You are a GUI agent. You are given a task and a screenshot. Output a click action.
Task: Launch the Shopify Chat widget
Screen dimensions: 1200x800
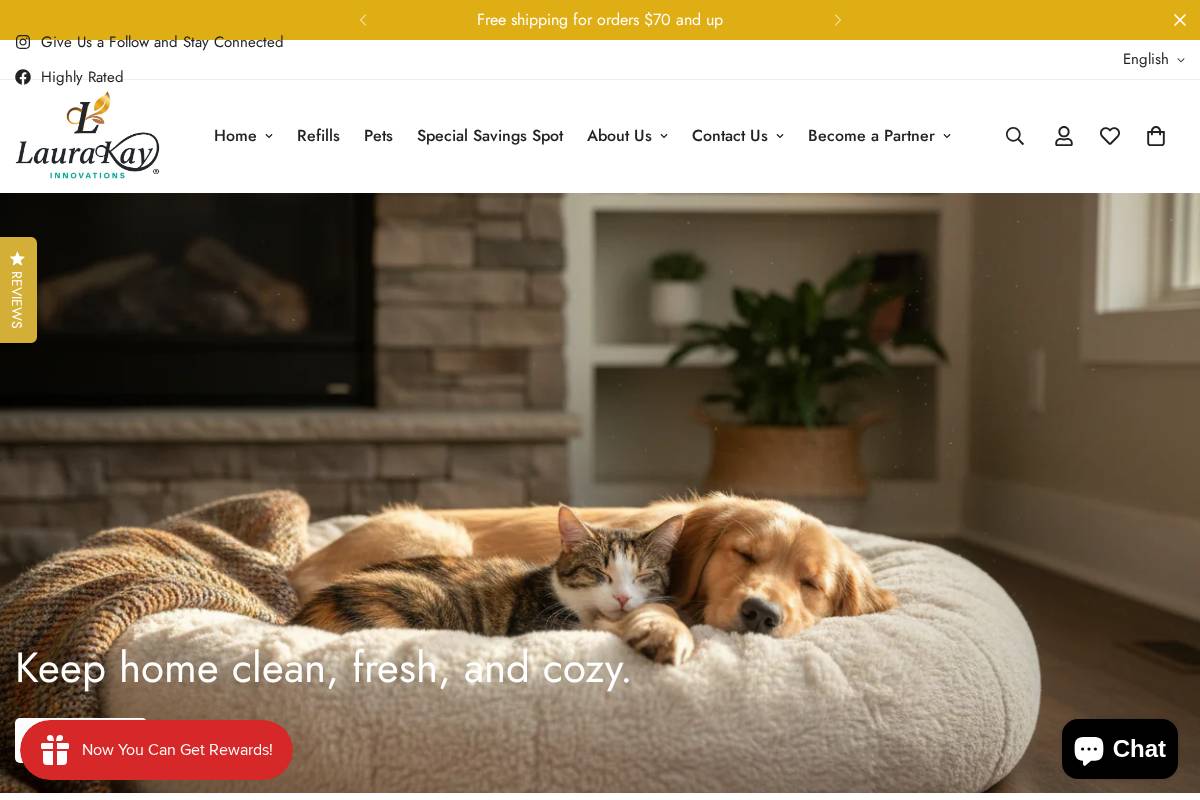1119,749
